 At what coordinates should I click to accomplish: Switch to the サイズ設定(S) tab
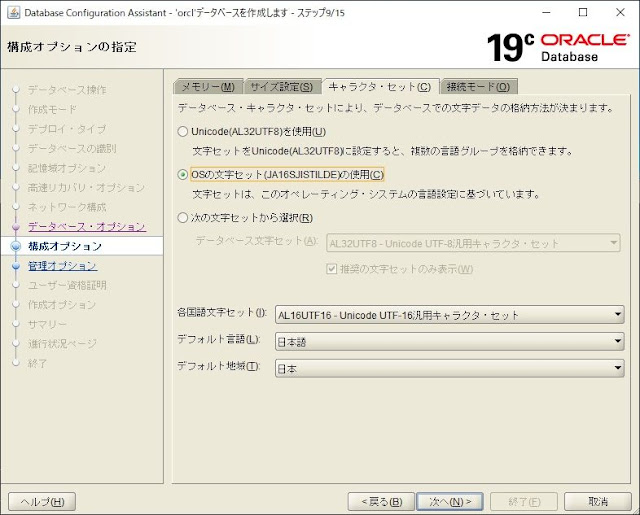tap(282, 87)
